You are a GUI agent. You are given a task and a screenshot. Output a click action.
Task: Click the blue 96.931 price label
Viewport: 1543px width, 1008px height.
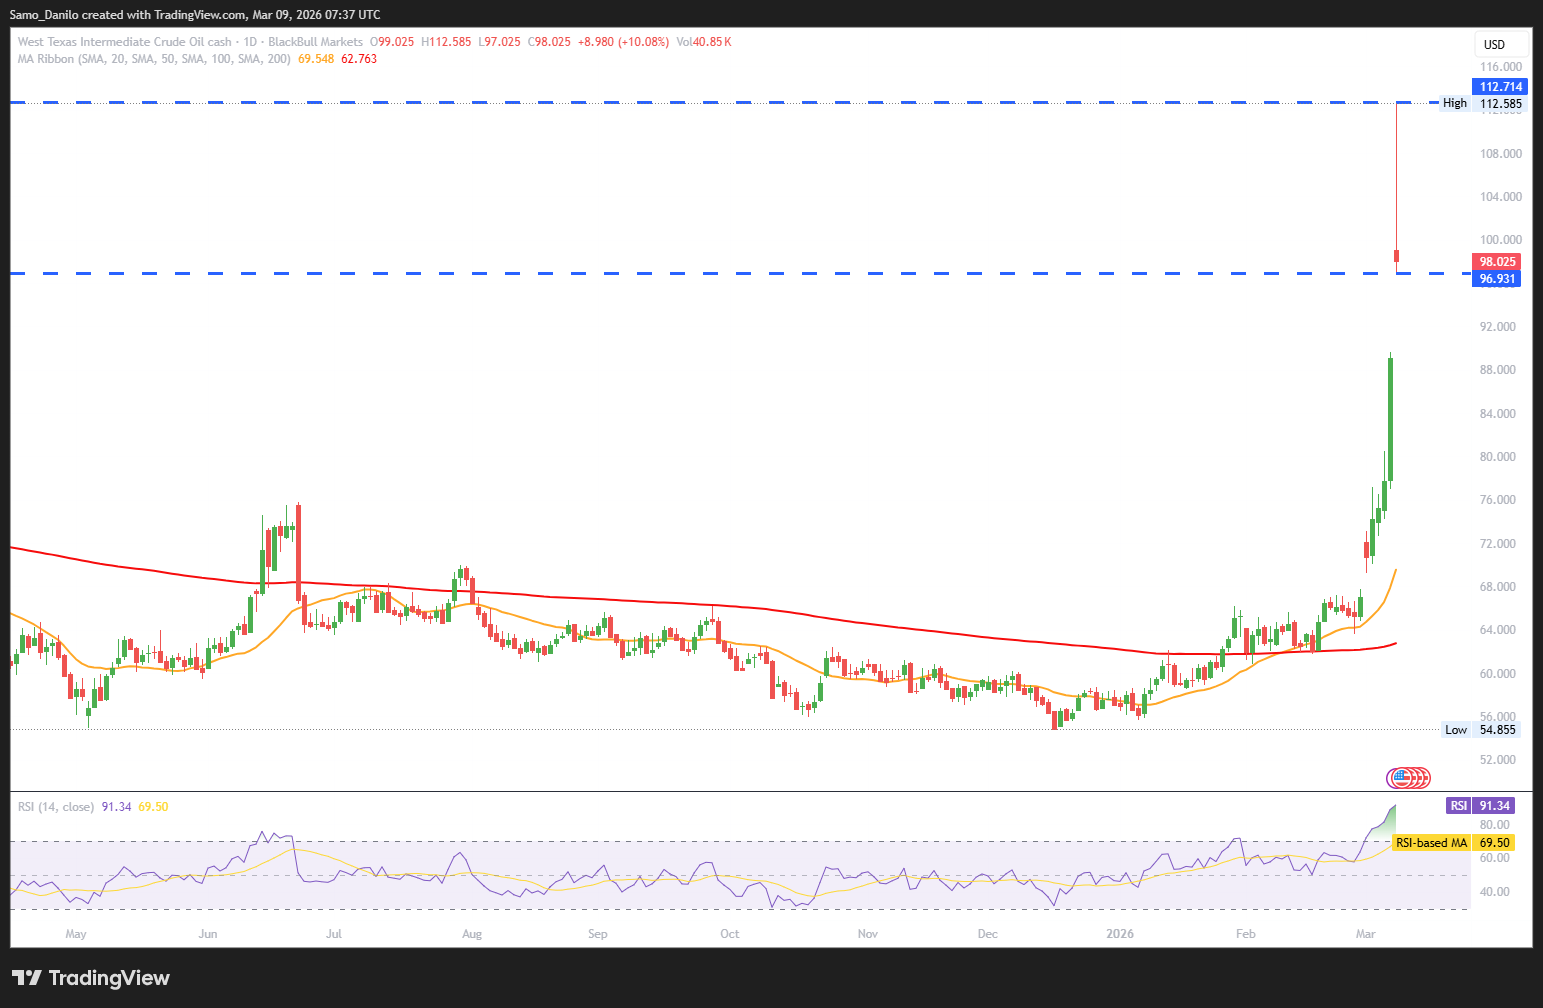tap(1497, 279)
